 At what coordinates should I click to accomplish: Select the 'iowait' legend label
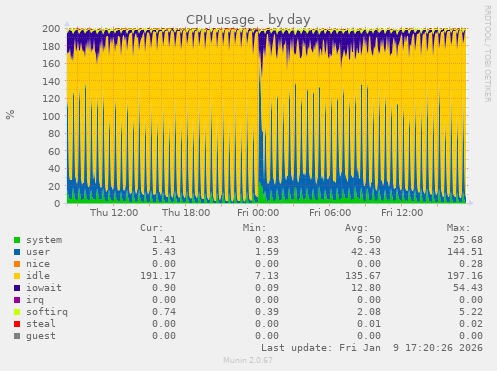(44, 288)
